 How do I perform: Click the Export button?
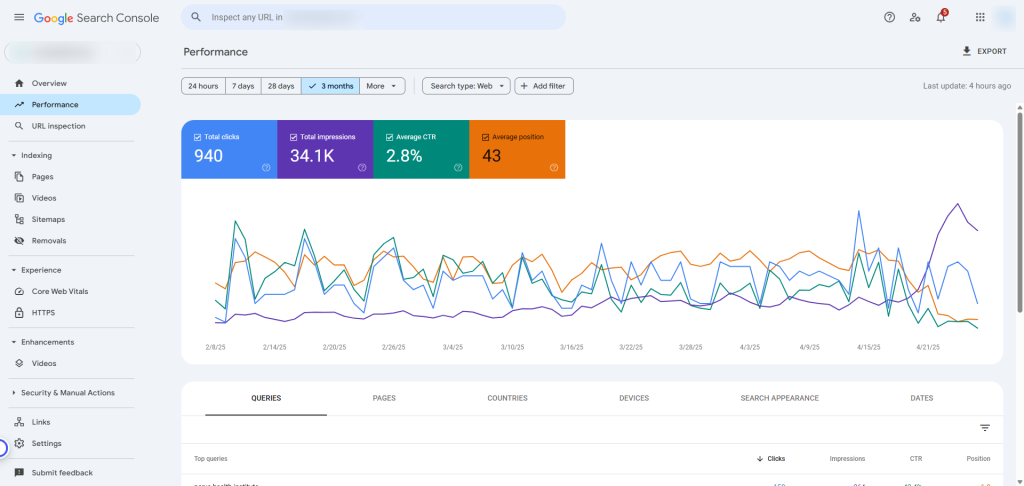click(x=984, y=51)
